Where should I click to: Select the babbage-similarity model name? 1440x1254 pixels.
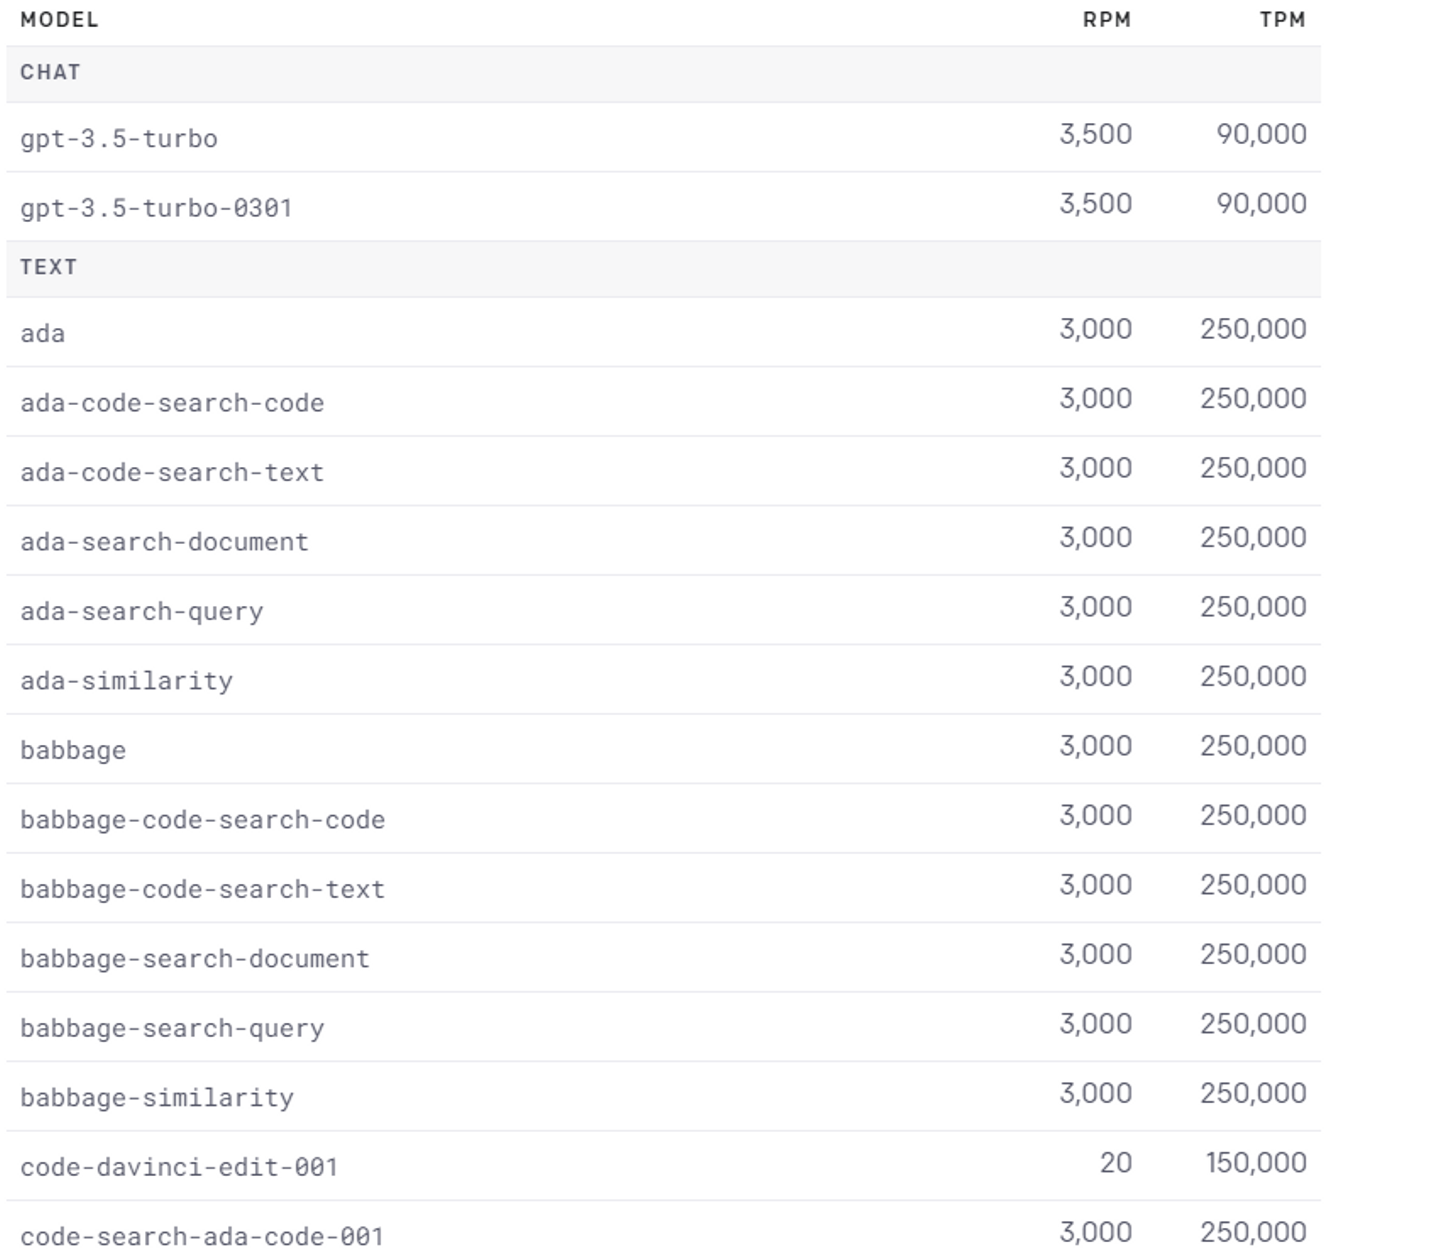tap(157, 1098)
